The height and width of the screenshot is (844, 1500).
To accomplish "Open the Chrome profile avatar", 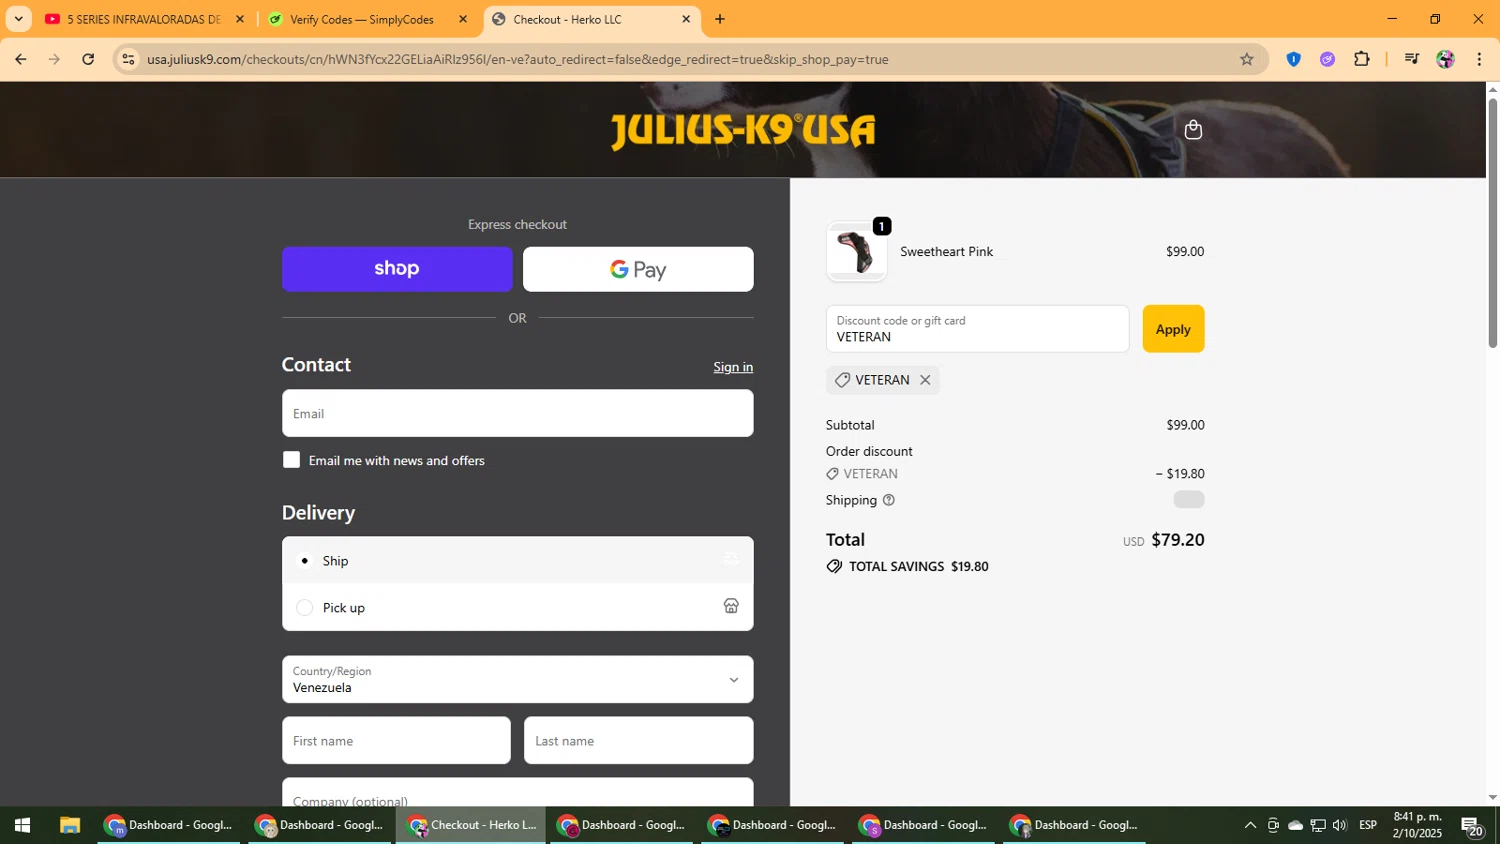I will click(x=1445, y=59).
